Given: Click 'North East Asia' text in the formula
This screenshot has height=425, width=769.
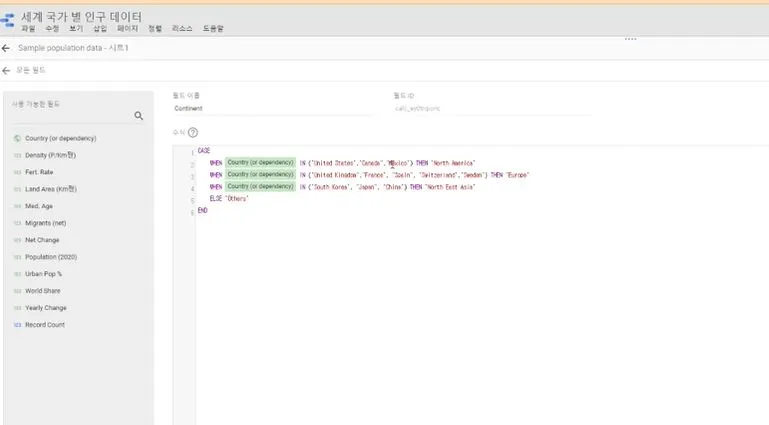Looking at the screenshot, I should tap(450, 187).
